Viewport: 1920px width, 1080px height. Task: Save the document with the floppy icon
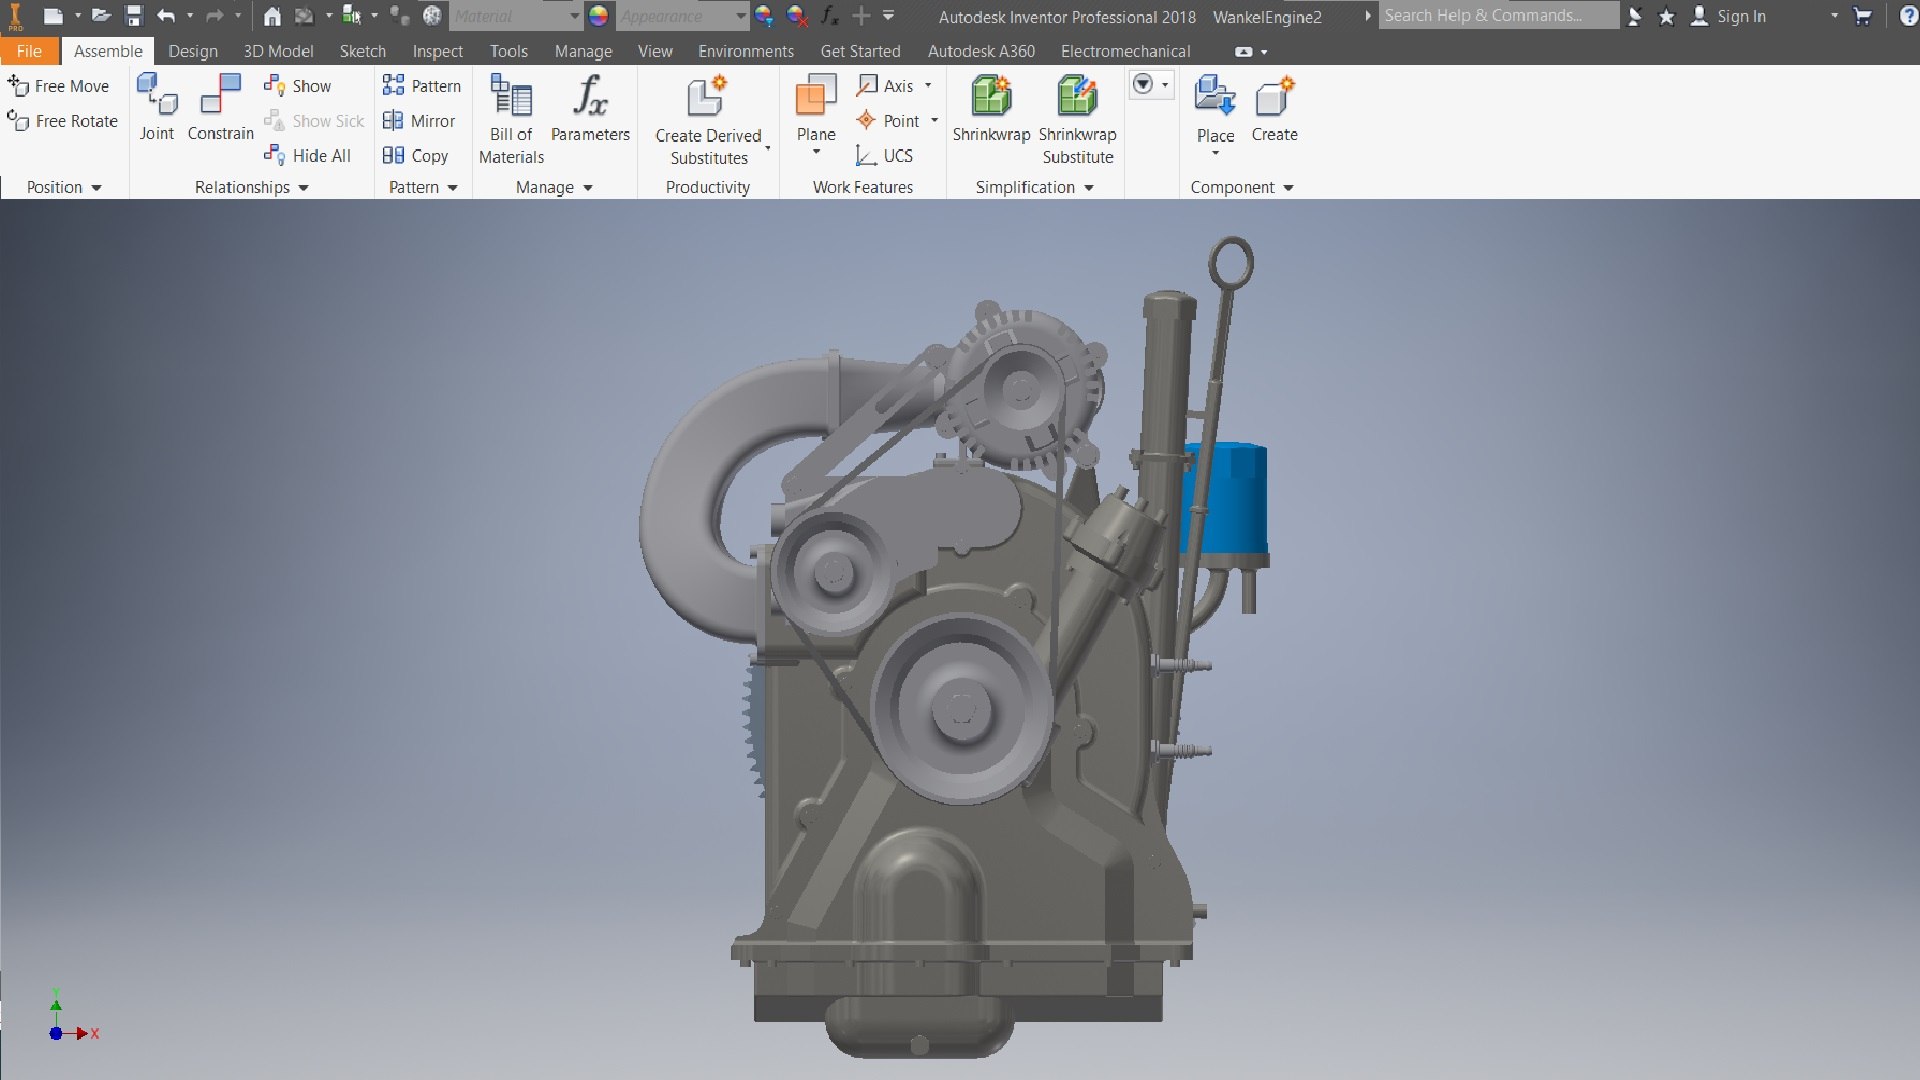(x=134, y=16)
